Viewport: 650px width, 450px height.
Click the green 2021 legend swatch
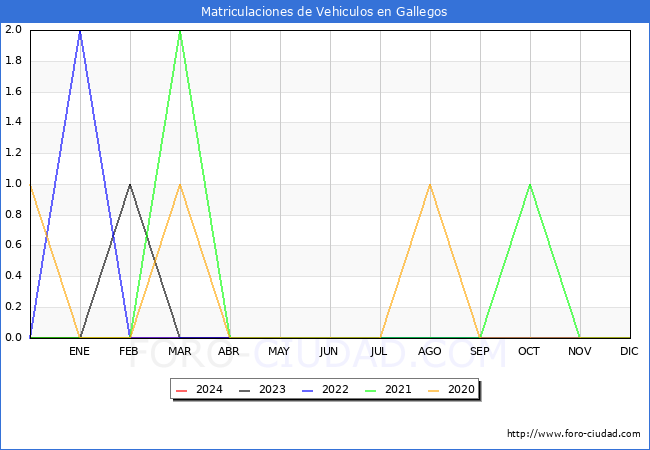point(371,390)
